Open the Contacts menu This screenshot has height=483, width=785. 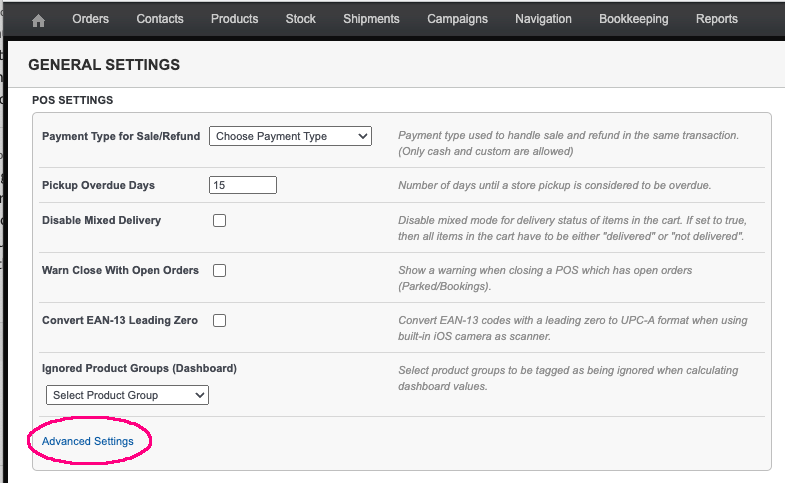(x=160, y=19)
